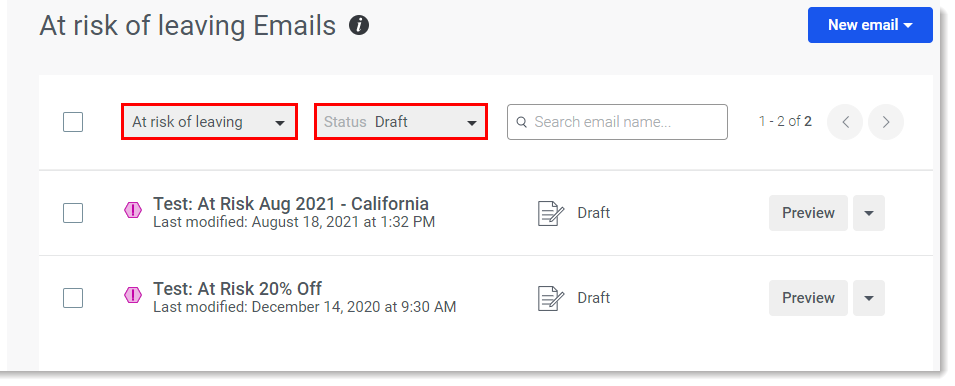Open the Status Draft filter dropdown
955x386 pixels.
click(401, 122)
